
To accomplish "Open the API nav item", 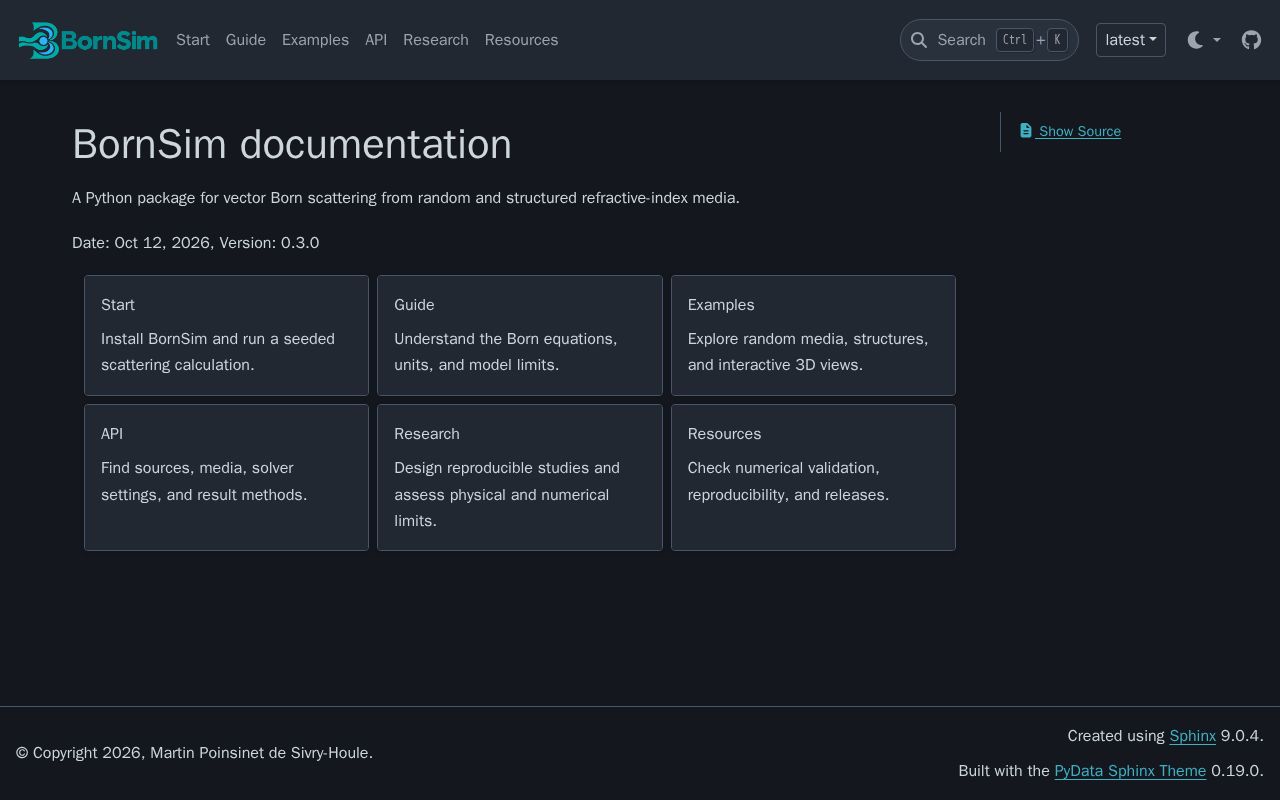I will 376,40.
